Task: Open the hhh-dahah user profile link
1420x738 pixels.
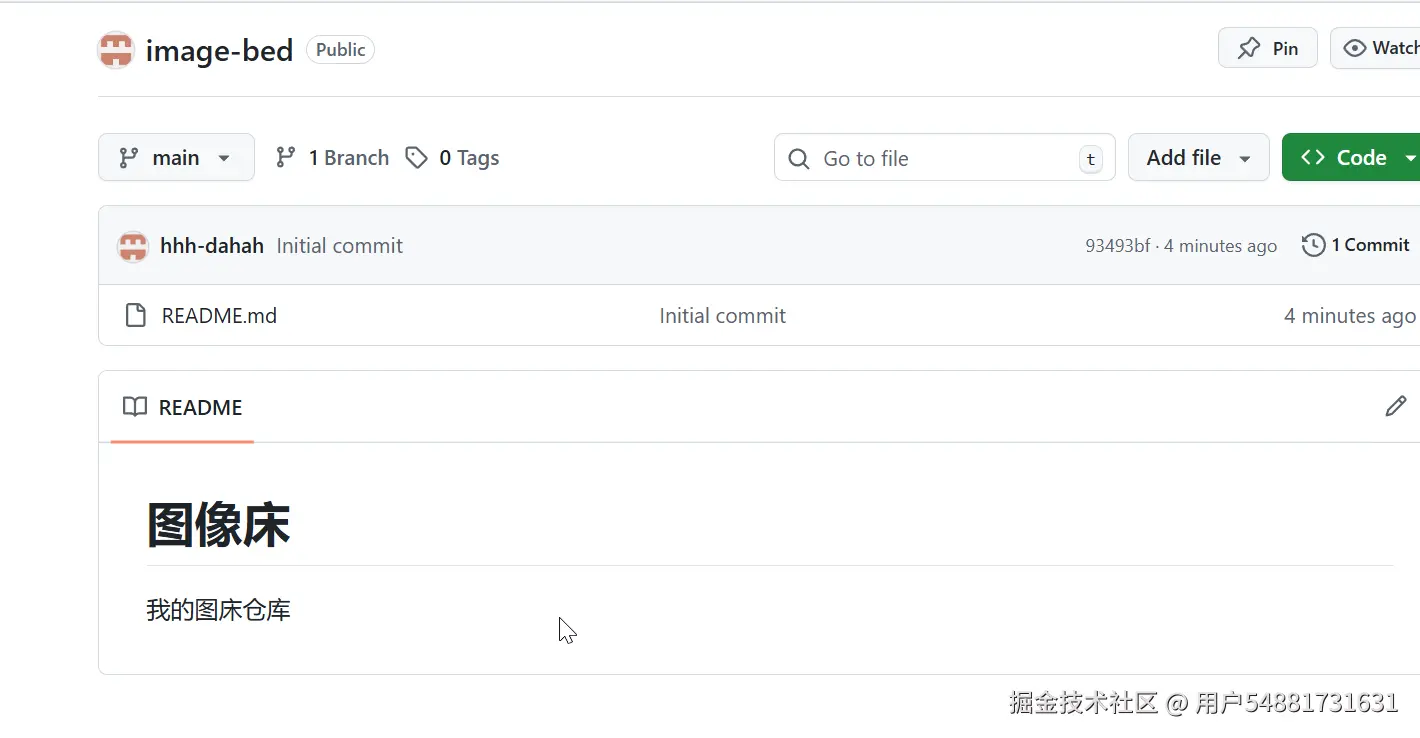Action: (x=212, y=246)
